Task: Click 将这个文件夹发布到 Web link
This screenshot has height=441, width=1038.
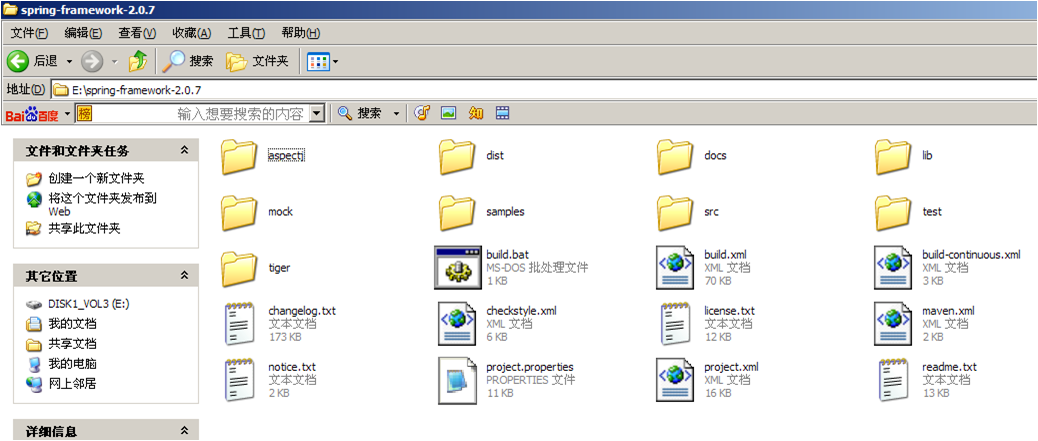Action: [102, 205]
